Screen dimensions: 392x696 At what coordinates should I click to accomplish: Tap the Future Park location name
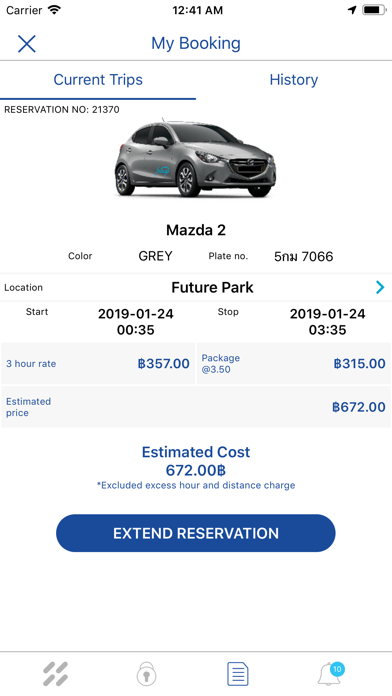coord(212,287)
